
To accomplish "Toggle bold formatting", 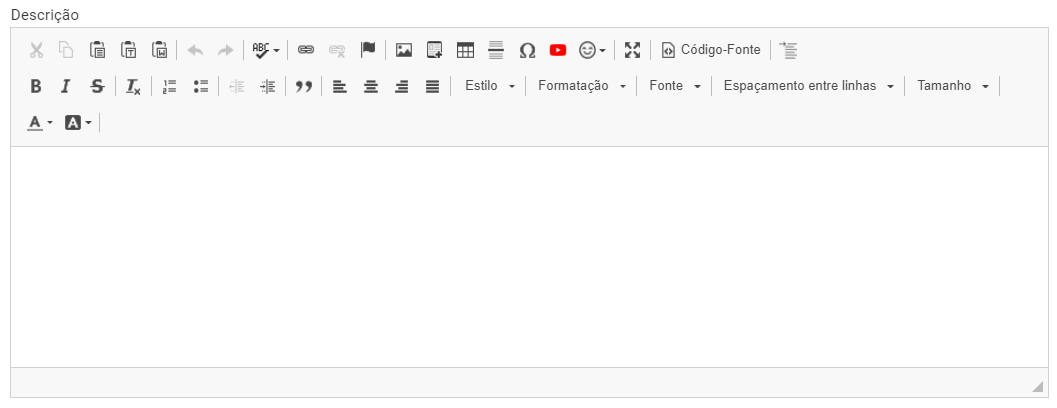I will (x=36, y=86).
